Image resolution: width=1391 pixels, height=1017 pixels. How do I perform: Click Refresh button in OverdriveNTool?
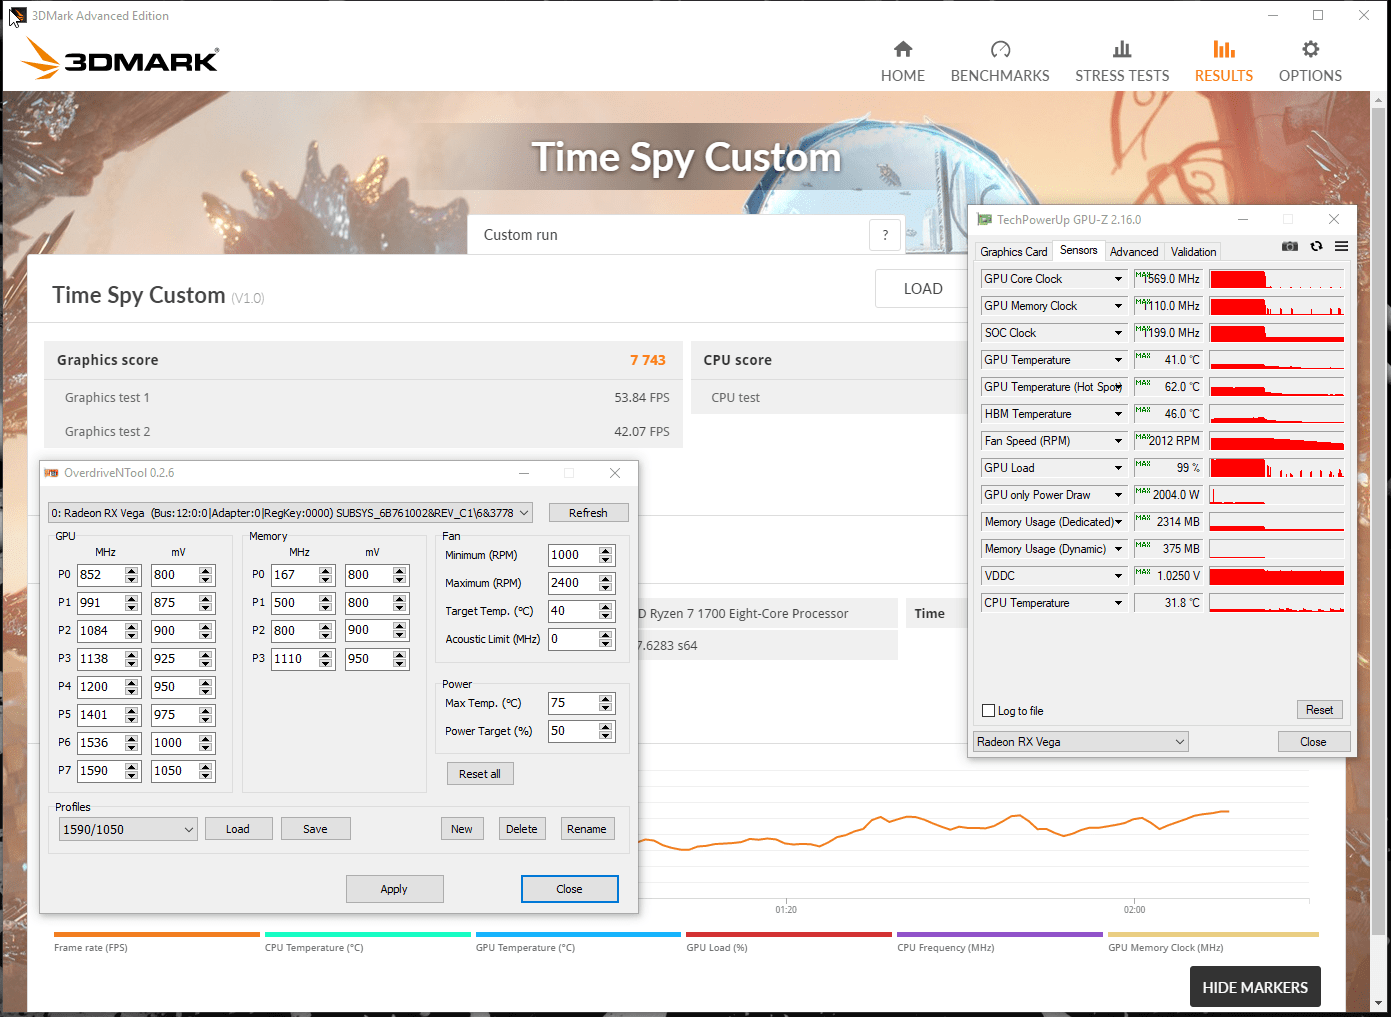pyautogui.click(x=588, y=513)
